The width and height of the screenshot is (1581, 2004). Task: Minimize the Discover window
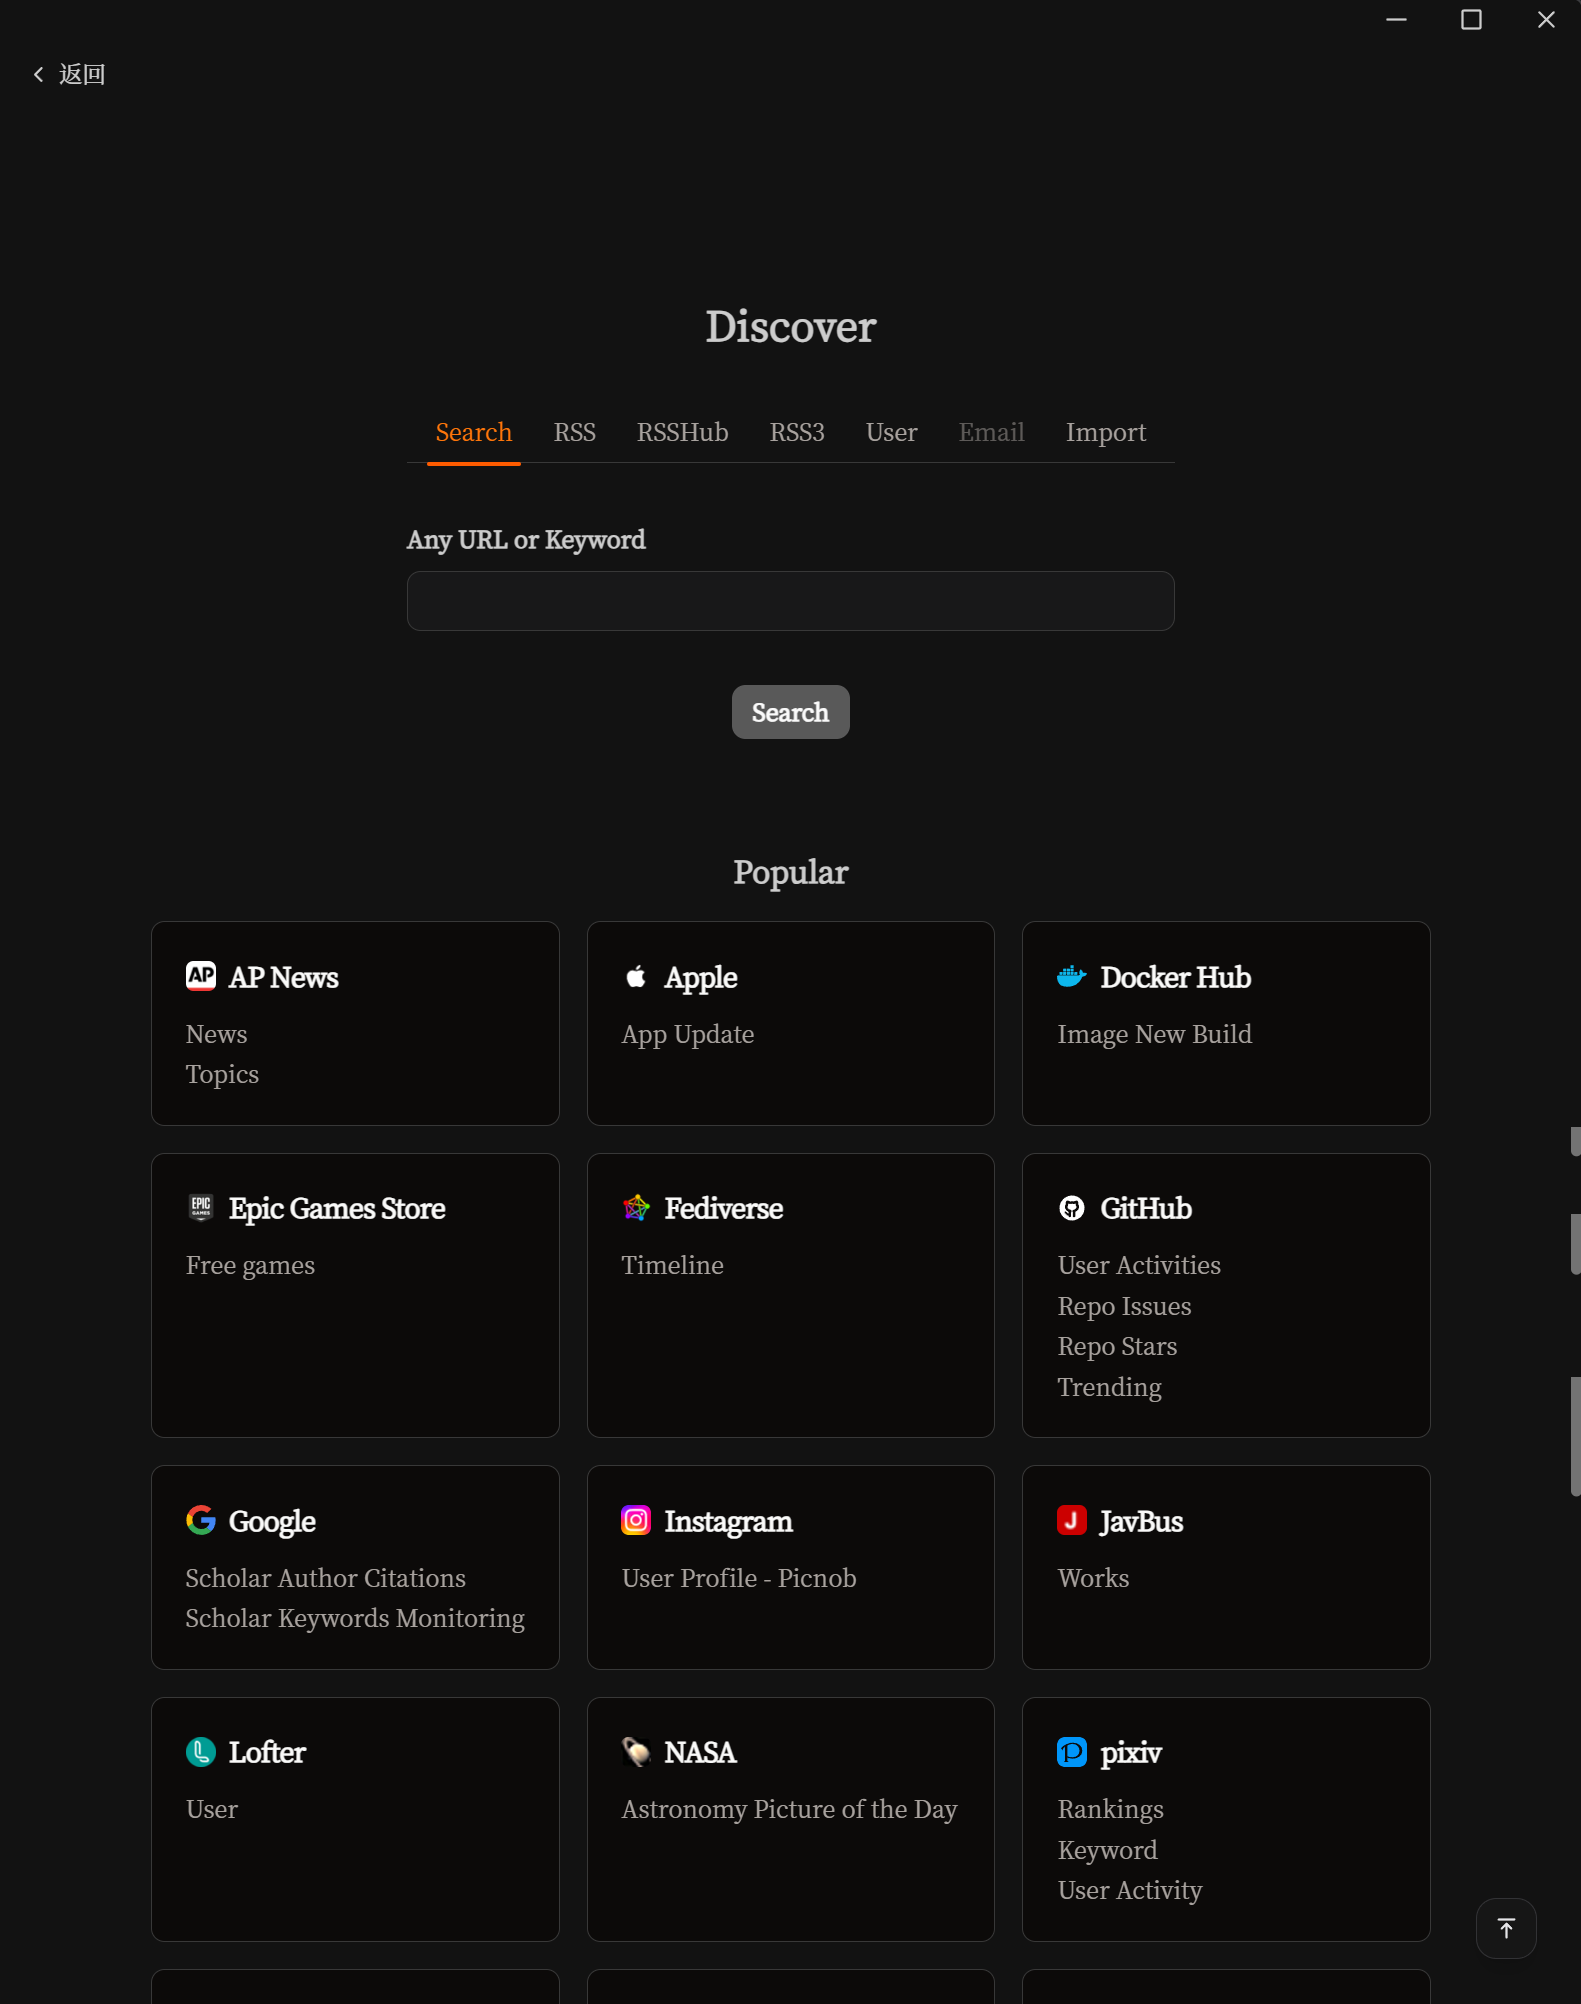1396,20
